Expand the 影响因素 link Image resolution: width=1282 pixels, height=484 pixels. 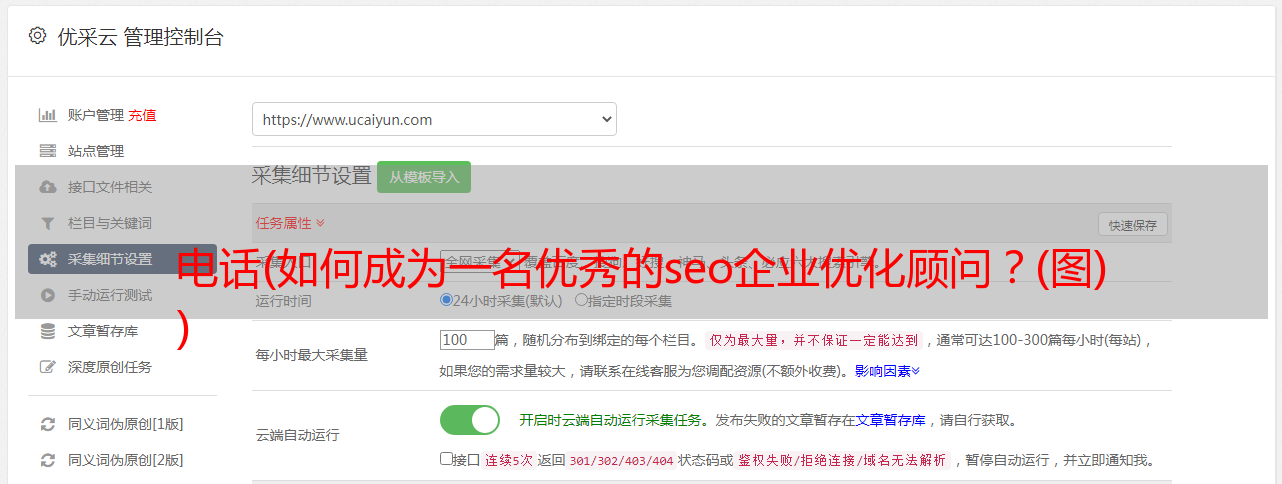pos(887,371)
